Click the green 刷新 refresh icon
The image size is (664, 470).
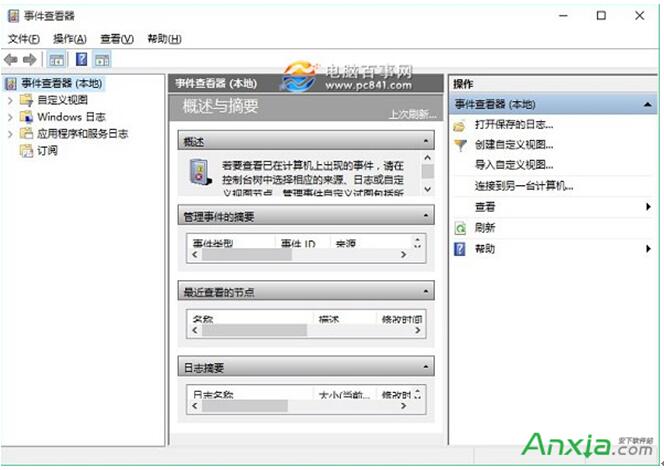[x=460, y=228]
